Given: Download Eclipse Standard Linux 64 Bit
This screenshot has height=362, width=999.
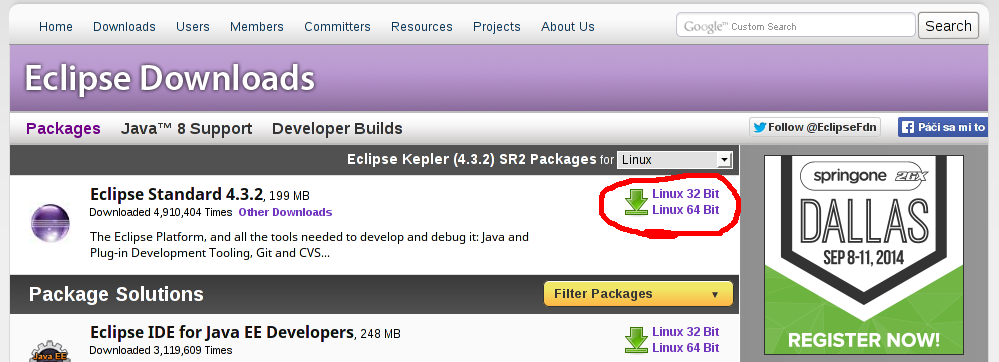Looking at the screenshot, I should (x=686, y=210).
